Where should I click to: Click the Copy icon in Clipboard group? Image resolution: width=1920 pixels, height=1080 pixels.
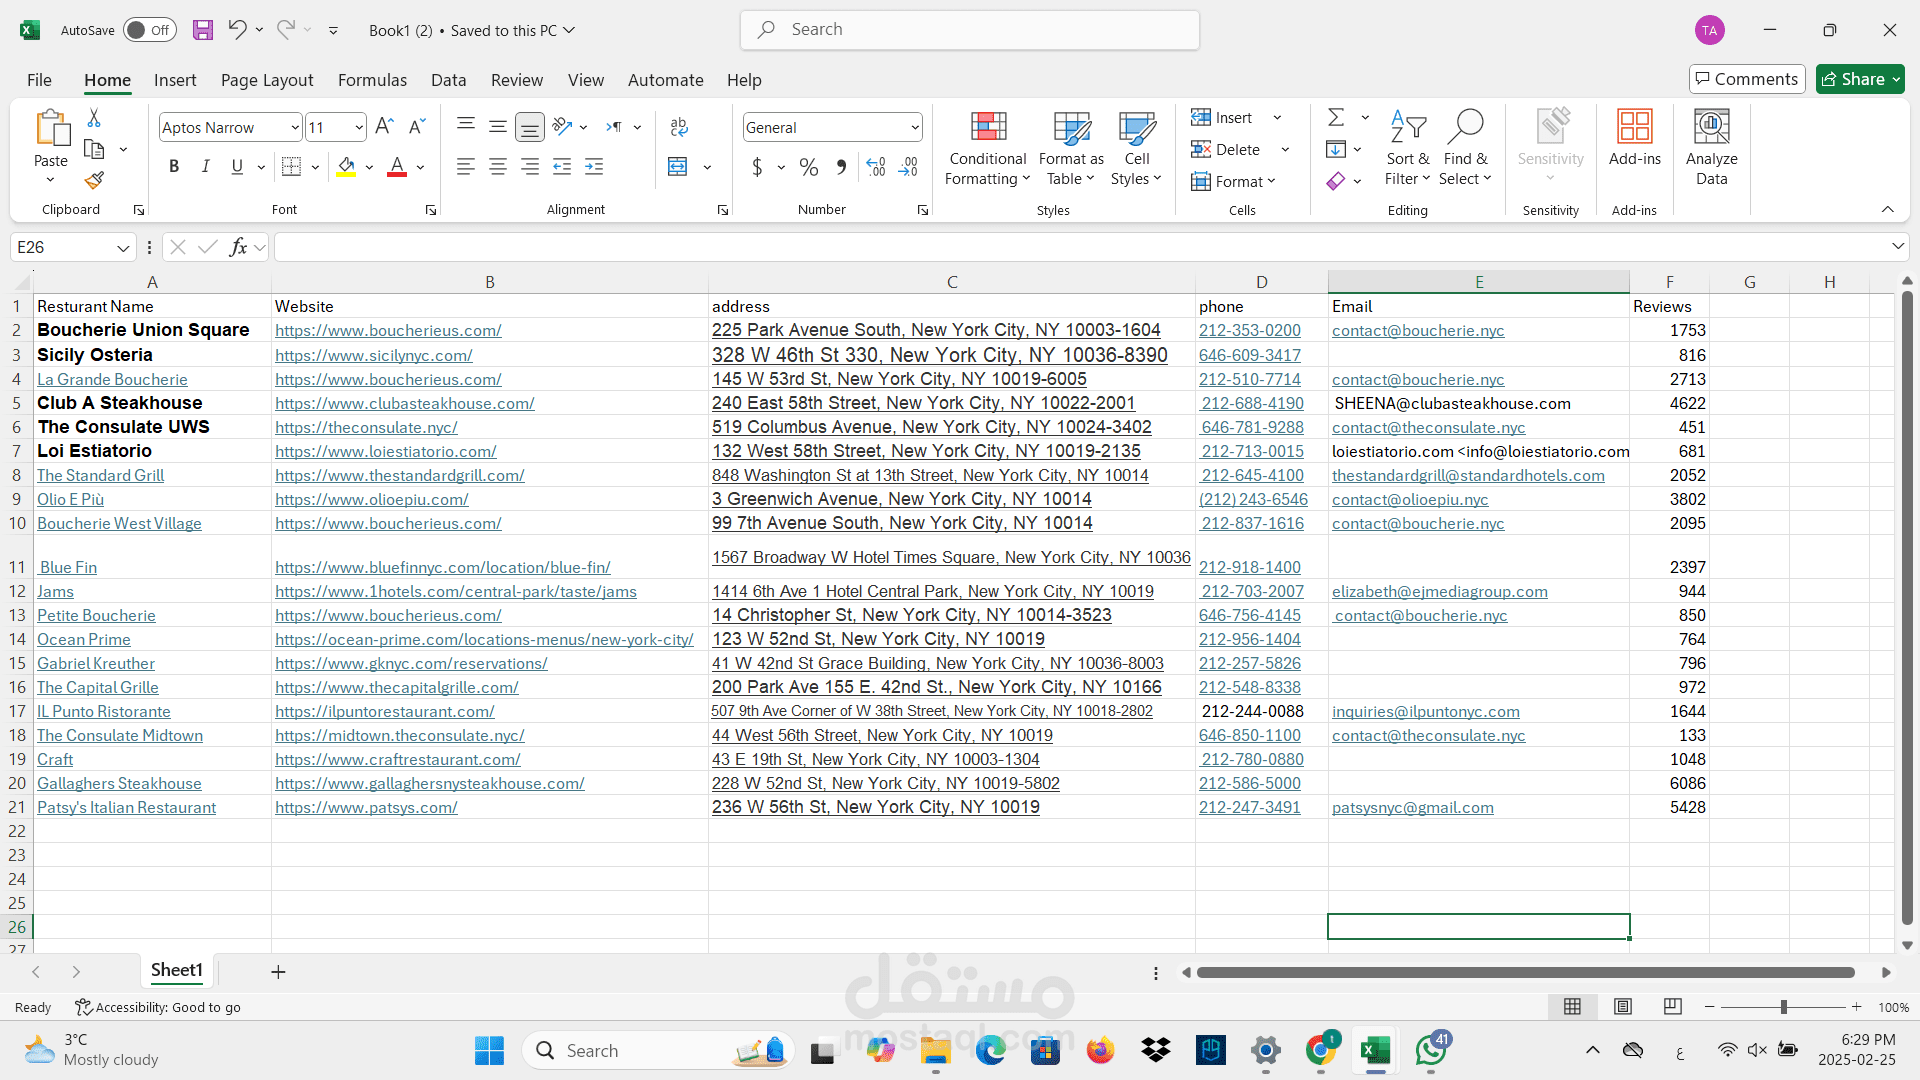pyautogui.click(x=95, y=150)
